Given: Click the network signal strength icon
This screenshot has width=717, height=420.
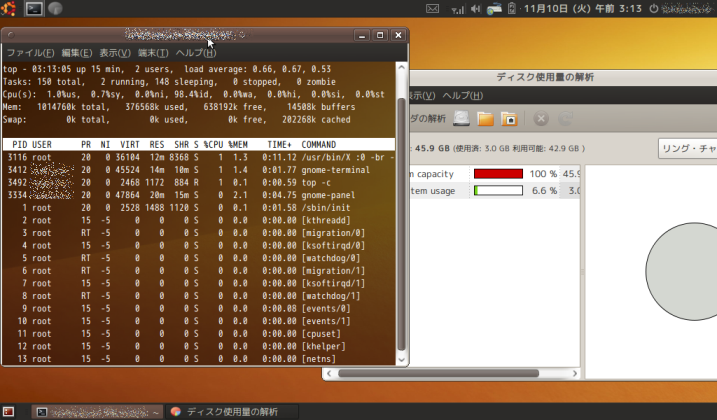Looking at the screenshot, I should (457, 9).
